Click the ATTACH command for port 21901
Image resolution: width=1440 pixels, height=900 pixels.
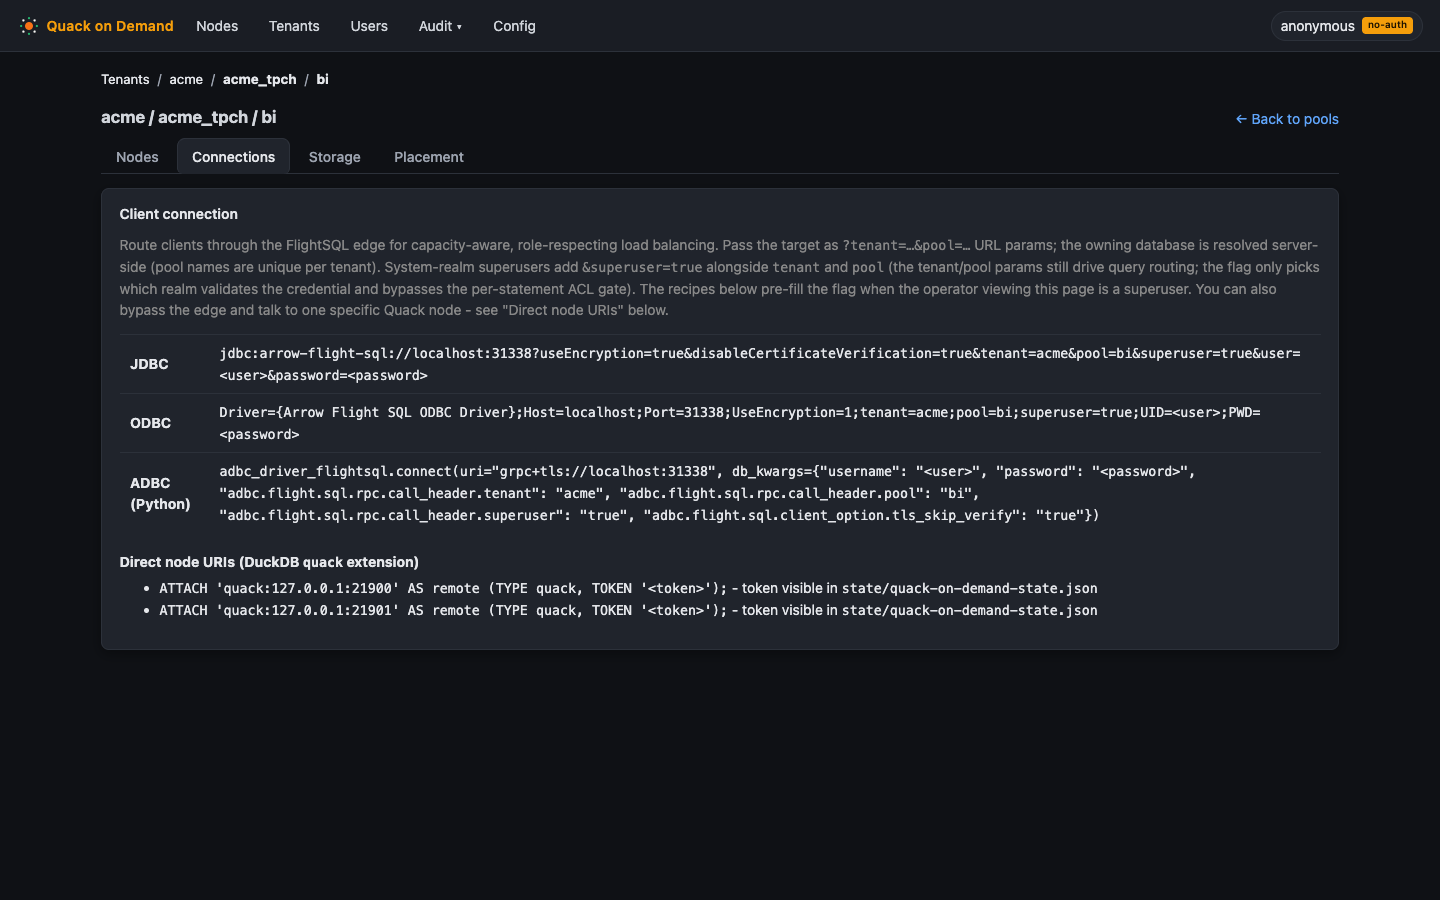click(x=444, y=610)
